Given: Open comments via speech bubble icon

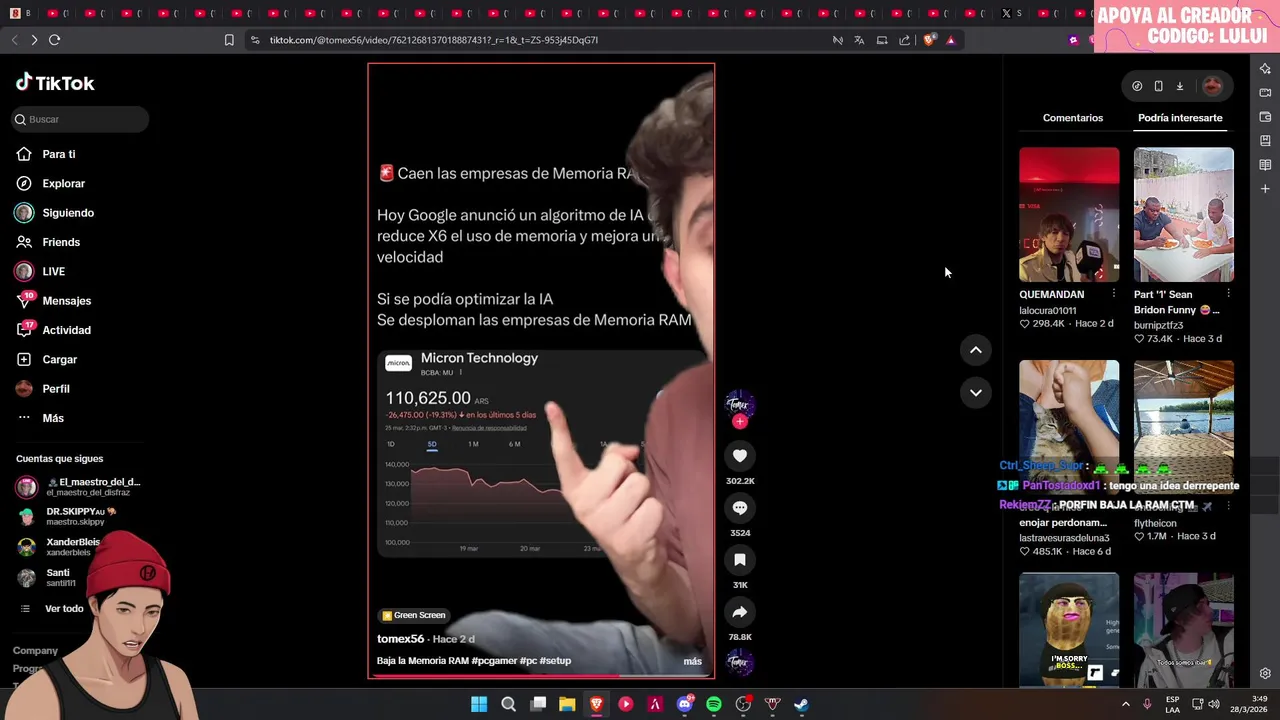Looking at the screenshot, I should tap(740, 508).
